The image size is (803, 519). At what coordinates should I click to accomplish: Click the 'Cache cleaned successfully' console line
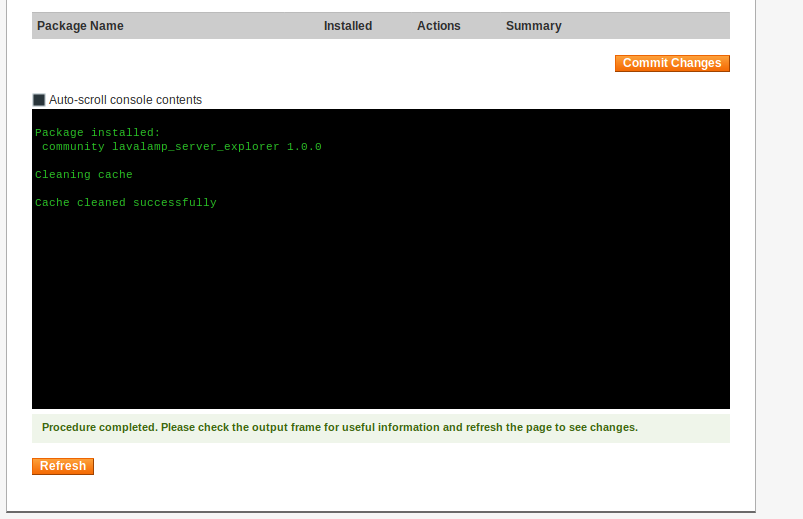(125, 202)
